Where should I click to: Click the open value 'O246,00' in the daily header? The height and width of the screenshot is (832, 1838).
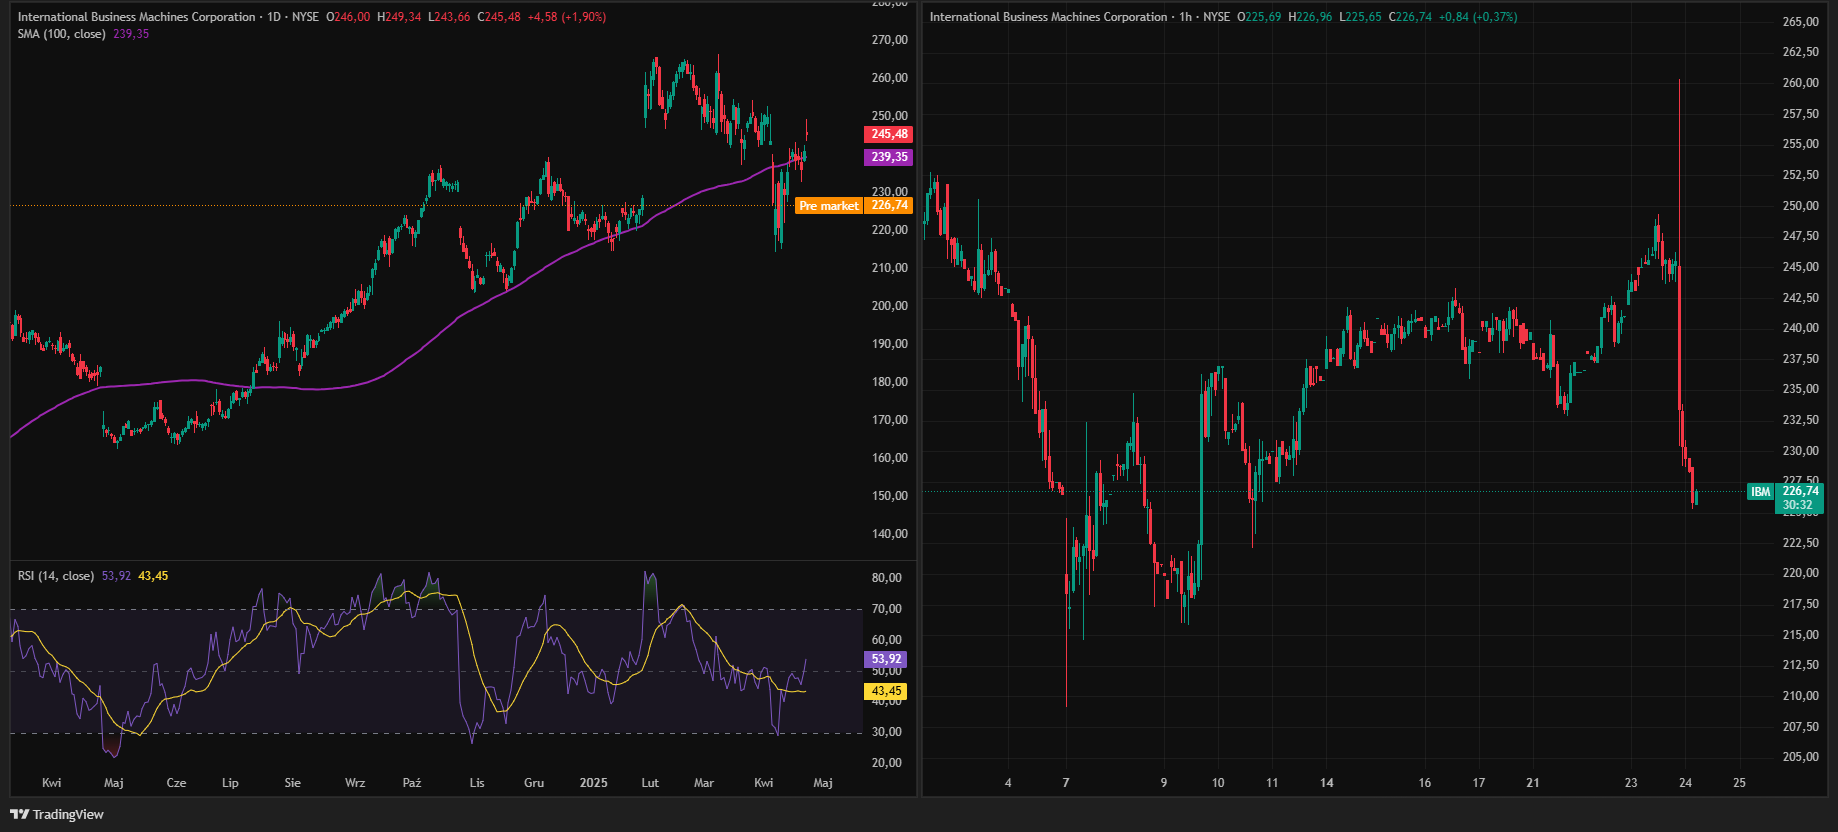coord(348,17)
